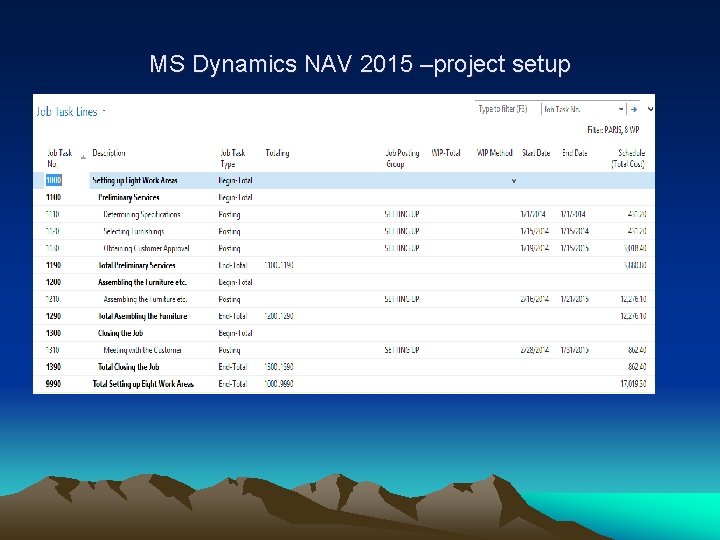720x540 pixels.
Task: Click job task number 9990 cell
Action: pos(53,384)
